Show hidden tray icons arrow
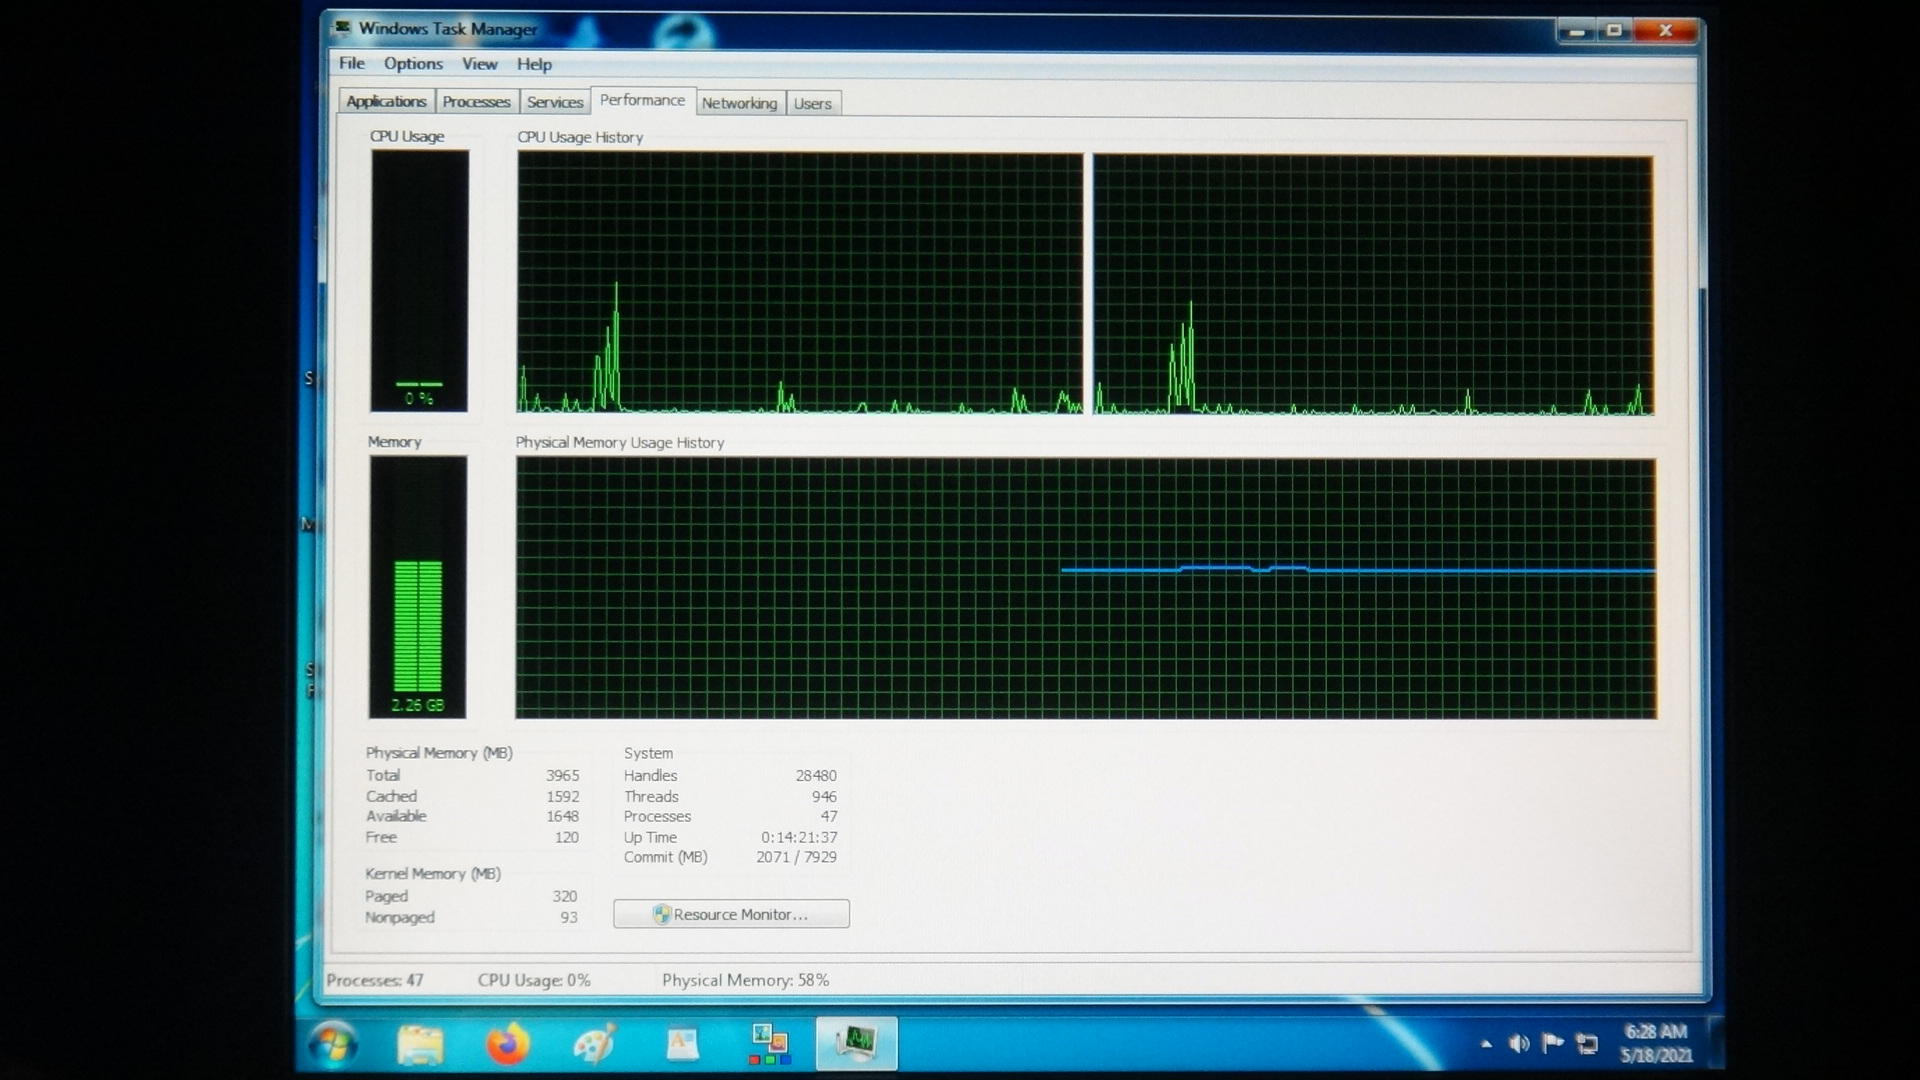Viewport: 1920px width, 1080px height. pos(1486,1044)
